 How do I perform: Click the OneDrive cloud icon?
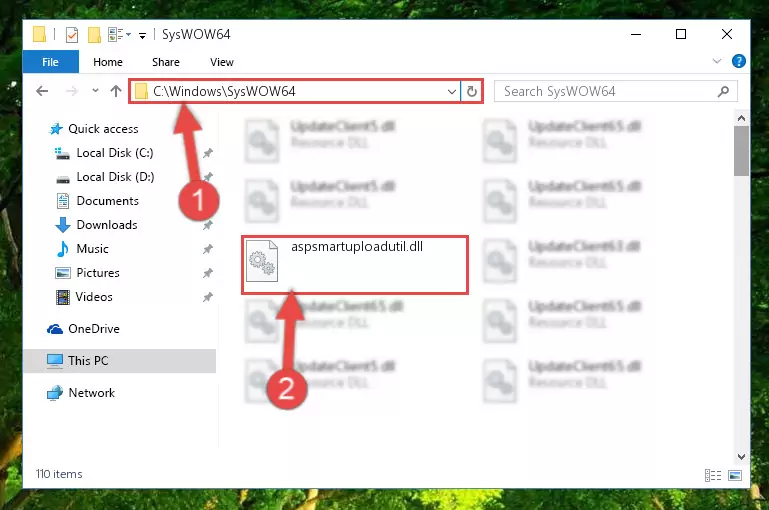(x=54, y=329)
